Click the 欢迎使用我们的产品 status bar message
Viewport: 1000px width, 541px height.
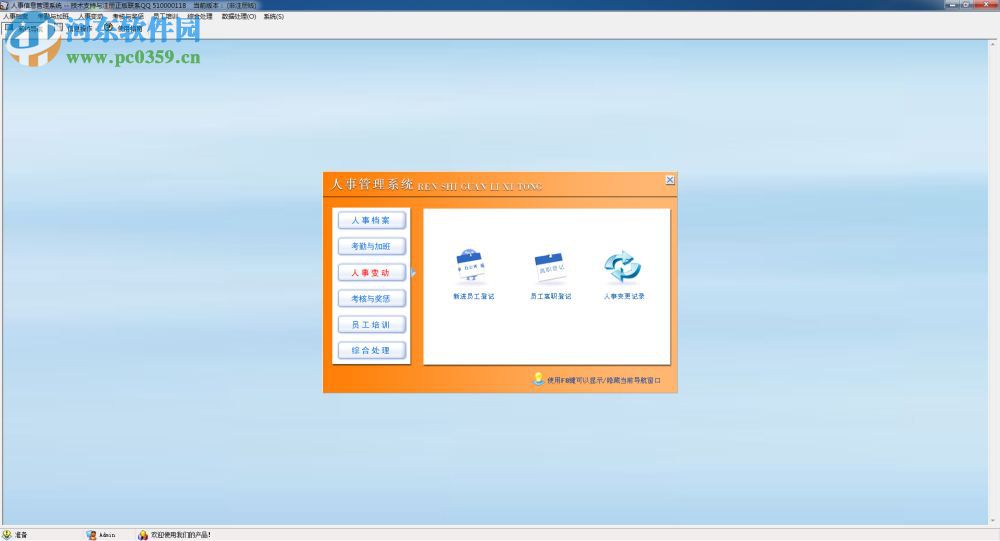pos(180,535)
